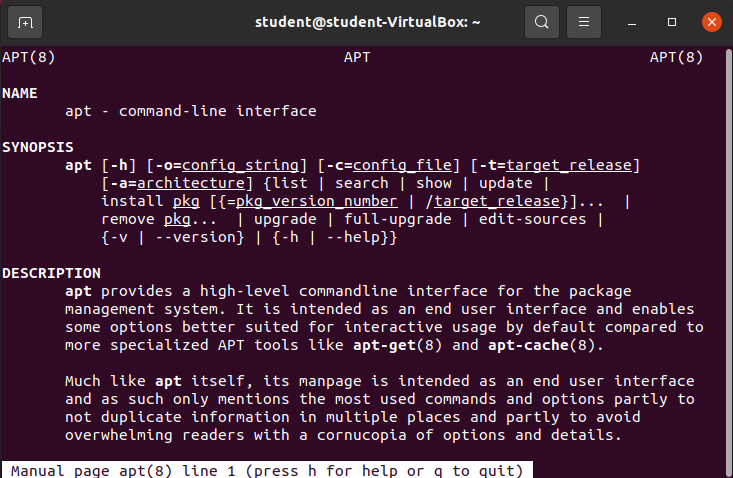Click the NAME section heading

(x=20, y=92)
